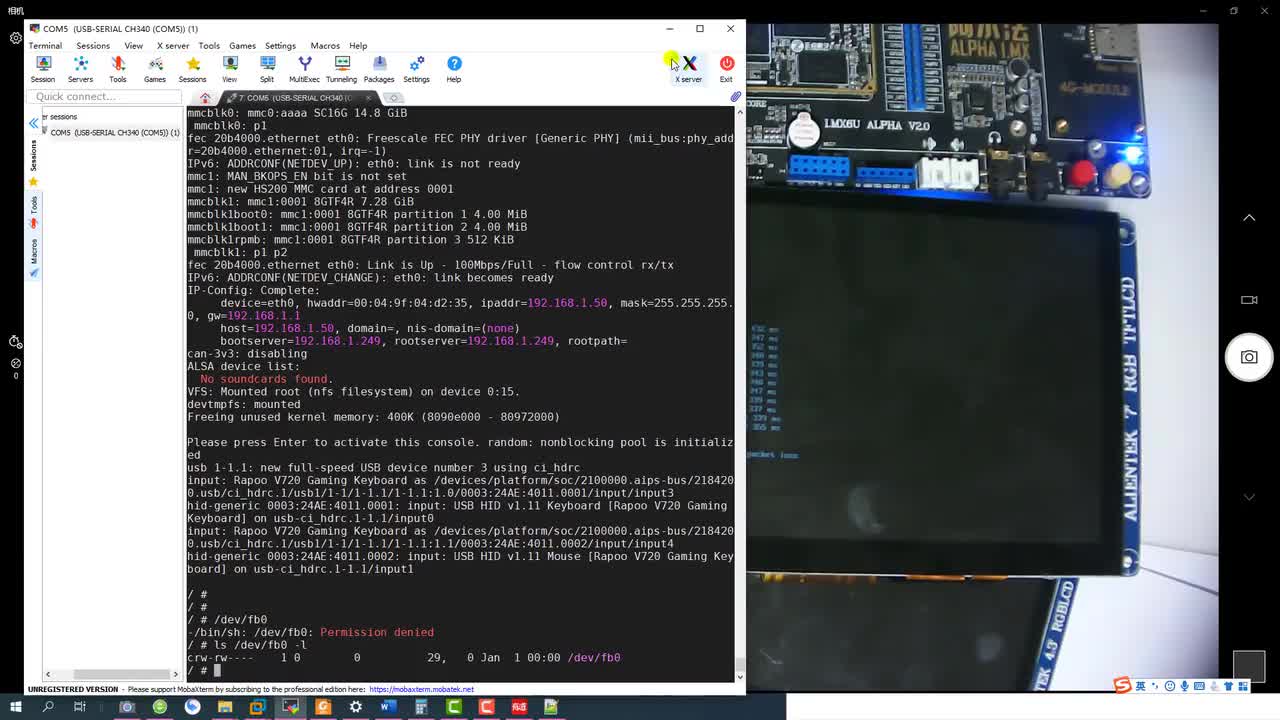Click the red Exit power icon
The height and width of the screenshot is (720, 1280).
(x=726, y=69)
